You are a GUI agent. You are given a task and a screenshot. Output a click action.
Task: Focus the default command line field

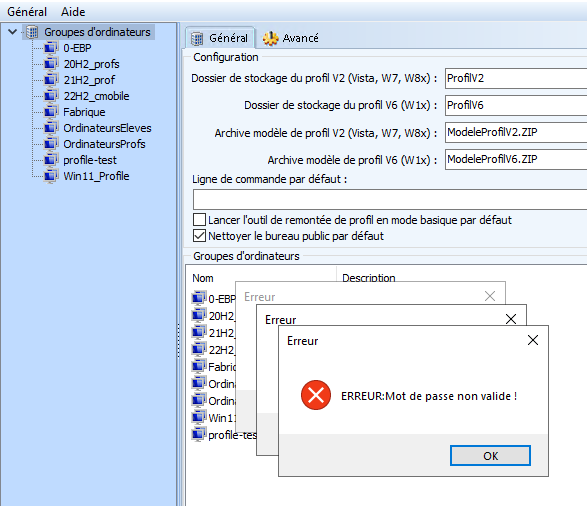point(390,199)
